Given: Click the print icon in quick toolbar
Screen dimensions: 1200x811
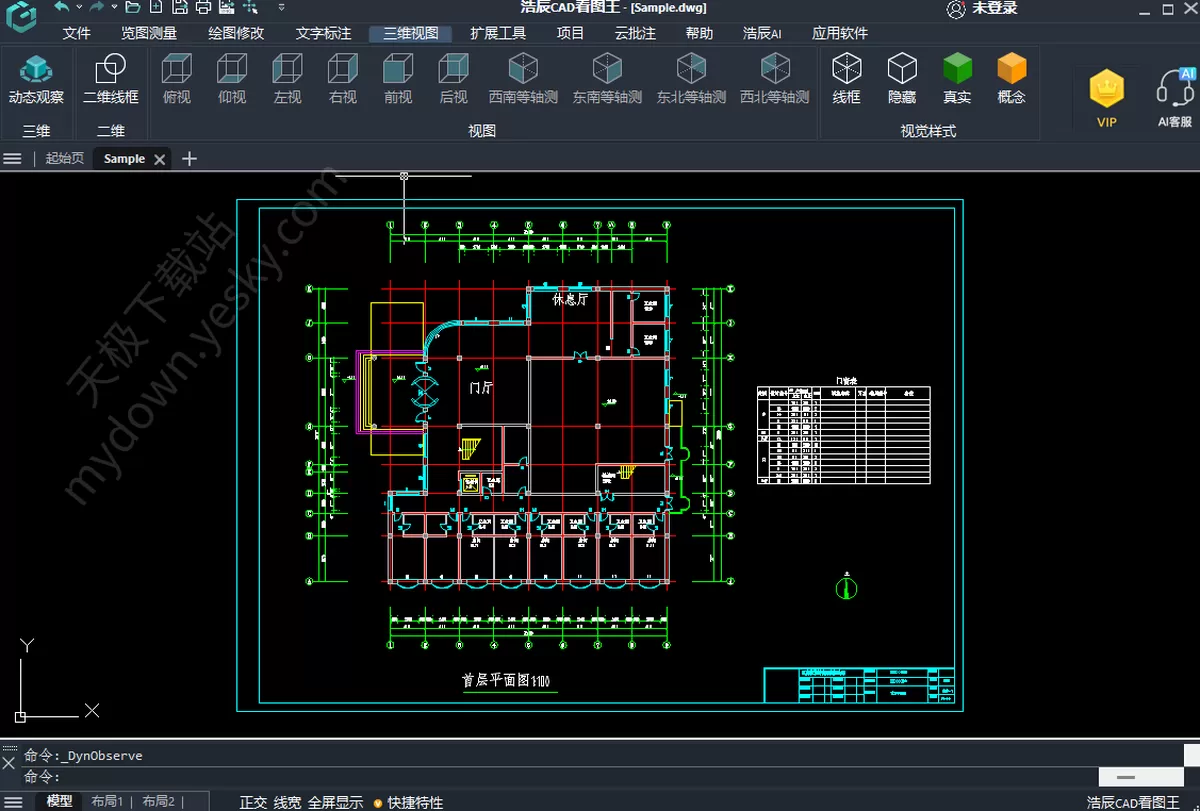Looking at the screenshot, I should (x=203, y=7).
